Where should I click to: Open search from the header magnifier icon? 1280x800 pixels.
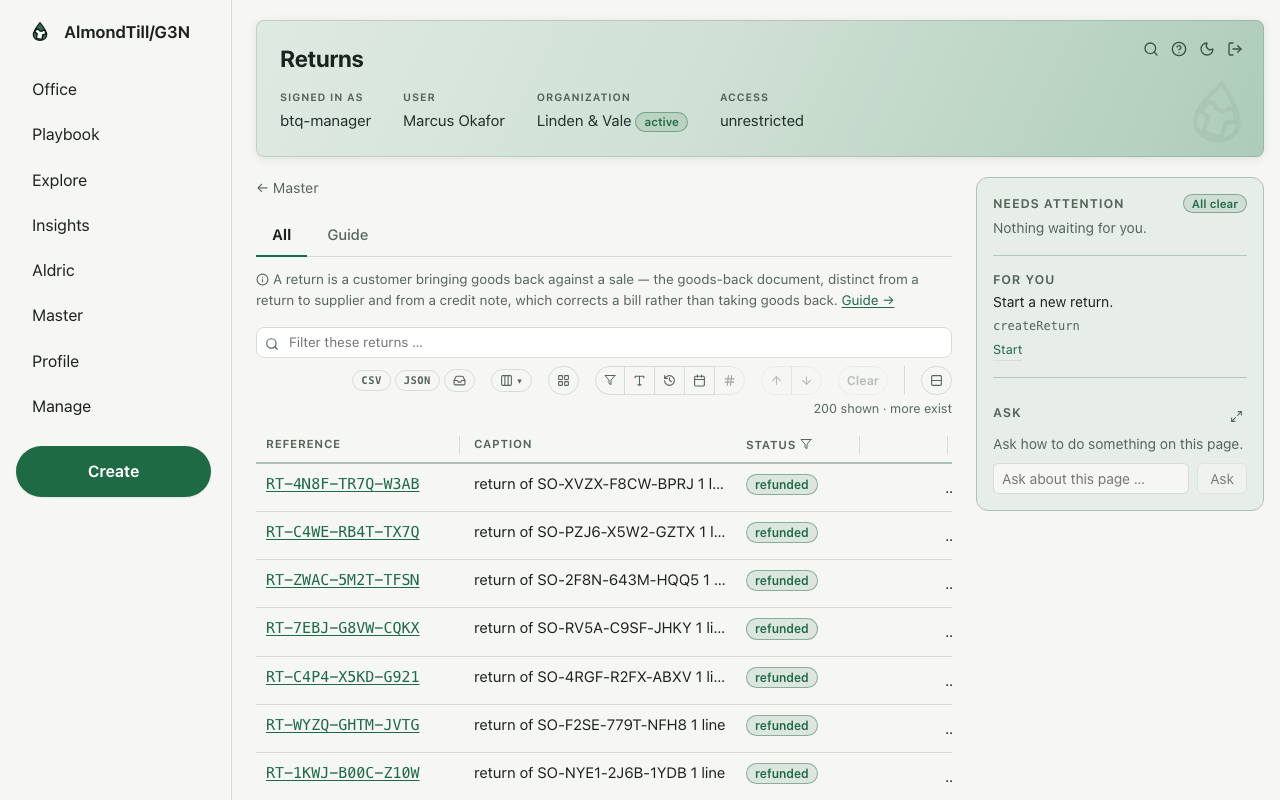[x=1151, y=49]
